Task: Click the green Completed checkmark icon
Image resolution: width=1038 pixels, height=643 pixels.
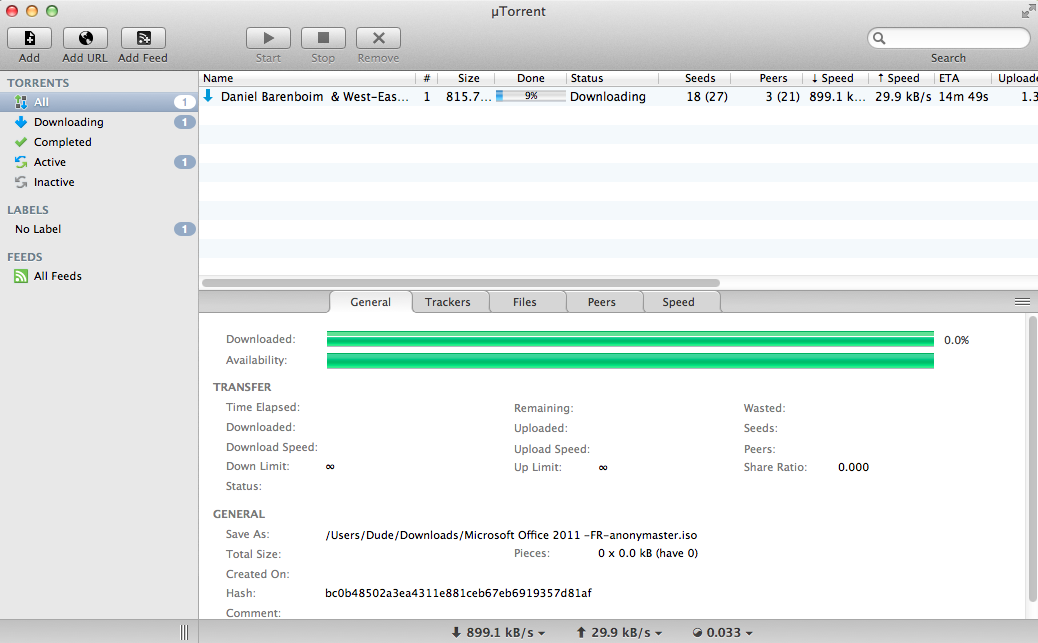Action: click(x=21, y=142)
